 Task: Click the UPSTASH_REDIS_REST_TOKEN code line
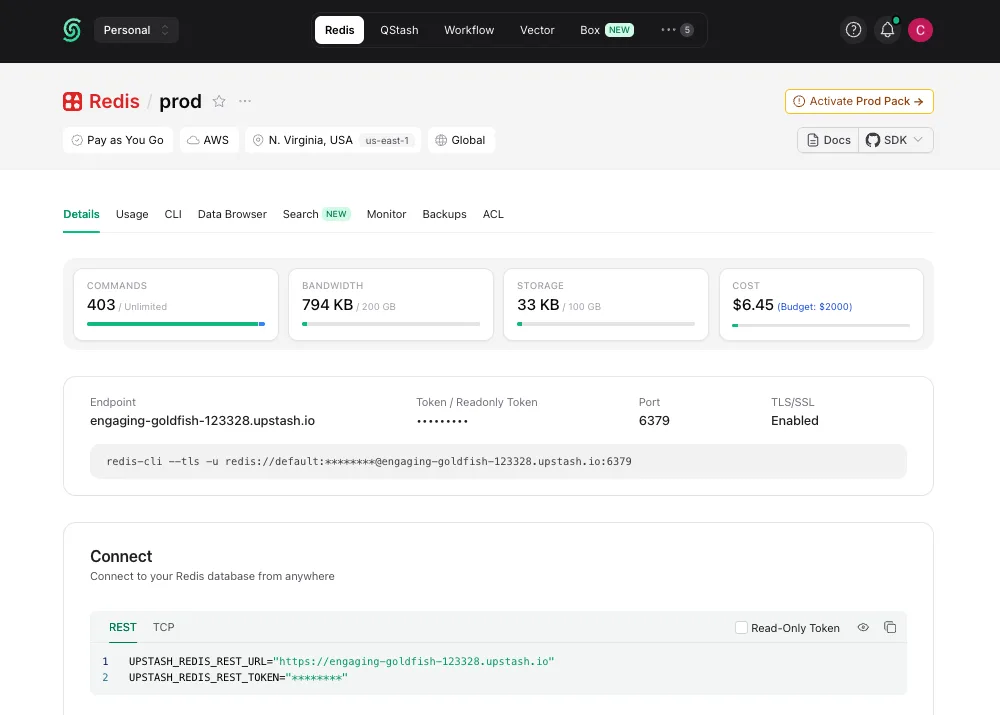click(239, 677)
